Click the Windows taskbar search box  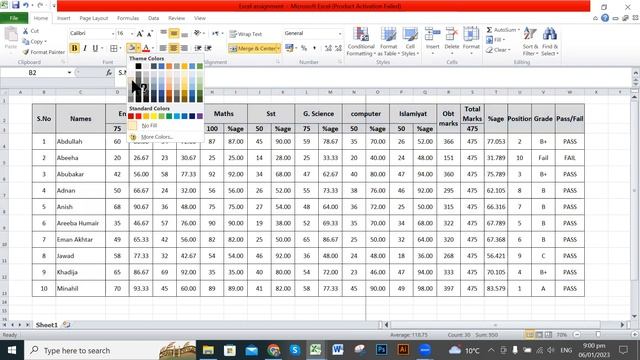pyautogui.click(x=110, y=350)
